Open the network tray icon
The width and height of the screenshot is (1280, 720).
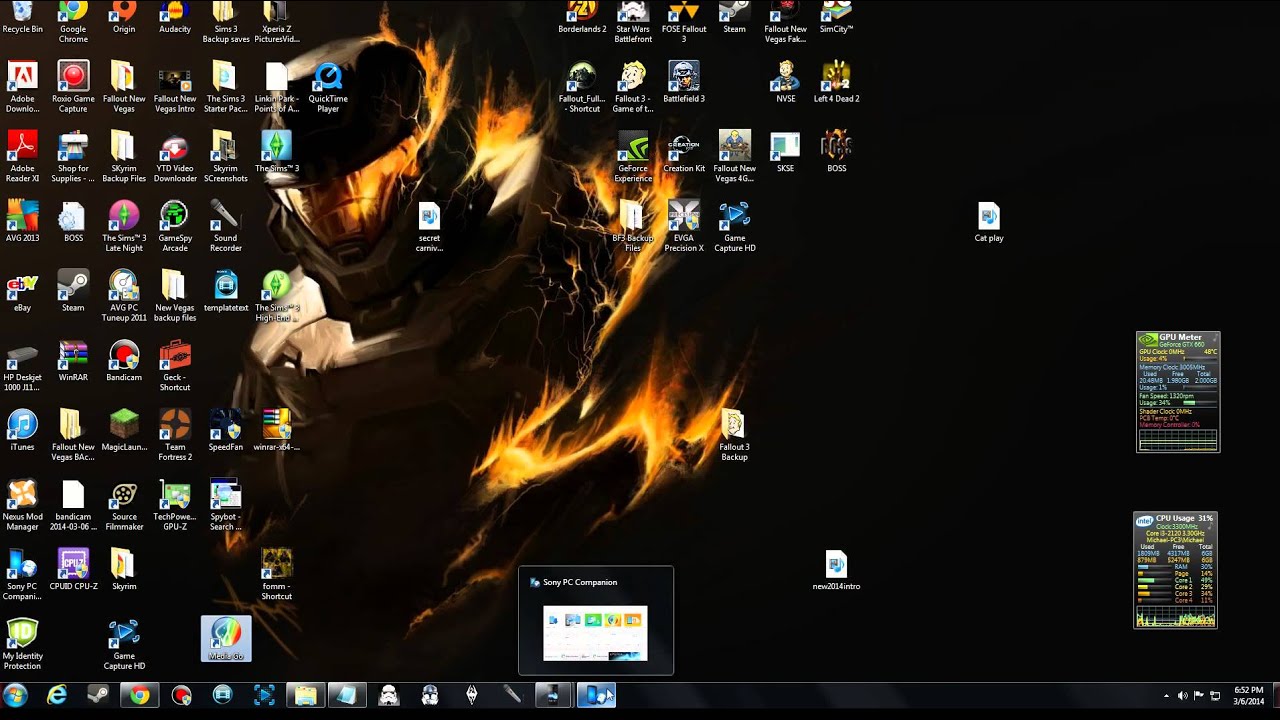tap(1215, 696)
